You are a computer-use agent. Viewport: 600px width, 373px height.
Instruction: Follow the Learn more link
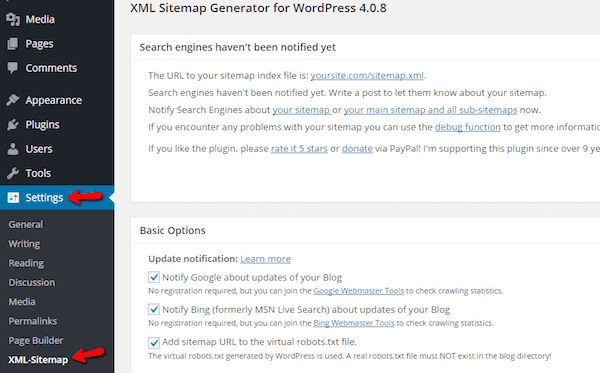click(x=265, y=259)
